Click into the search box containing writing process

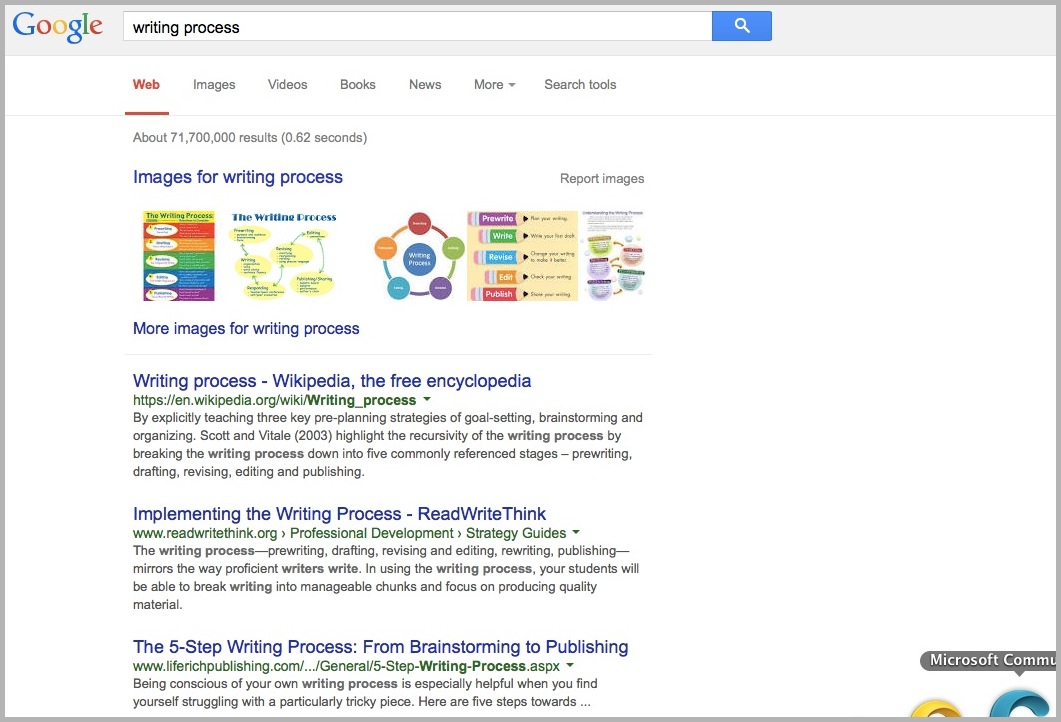415,27
